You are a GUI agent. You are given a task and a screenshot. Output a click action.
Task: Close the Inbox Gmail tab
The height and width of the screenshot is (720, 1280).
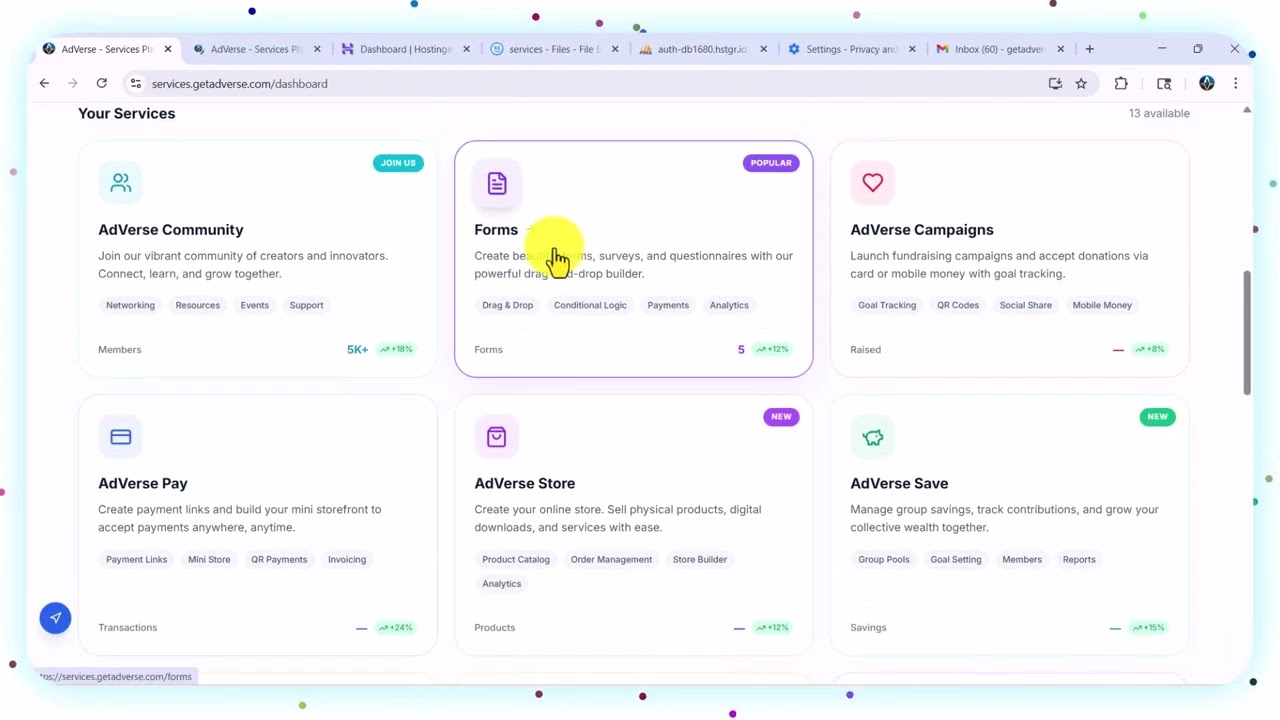[x=1061, y=49]
